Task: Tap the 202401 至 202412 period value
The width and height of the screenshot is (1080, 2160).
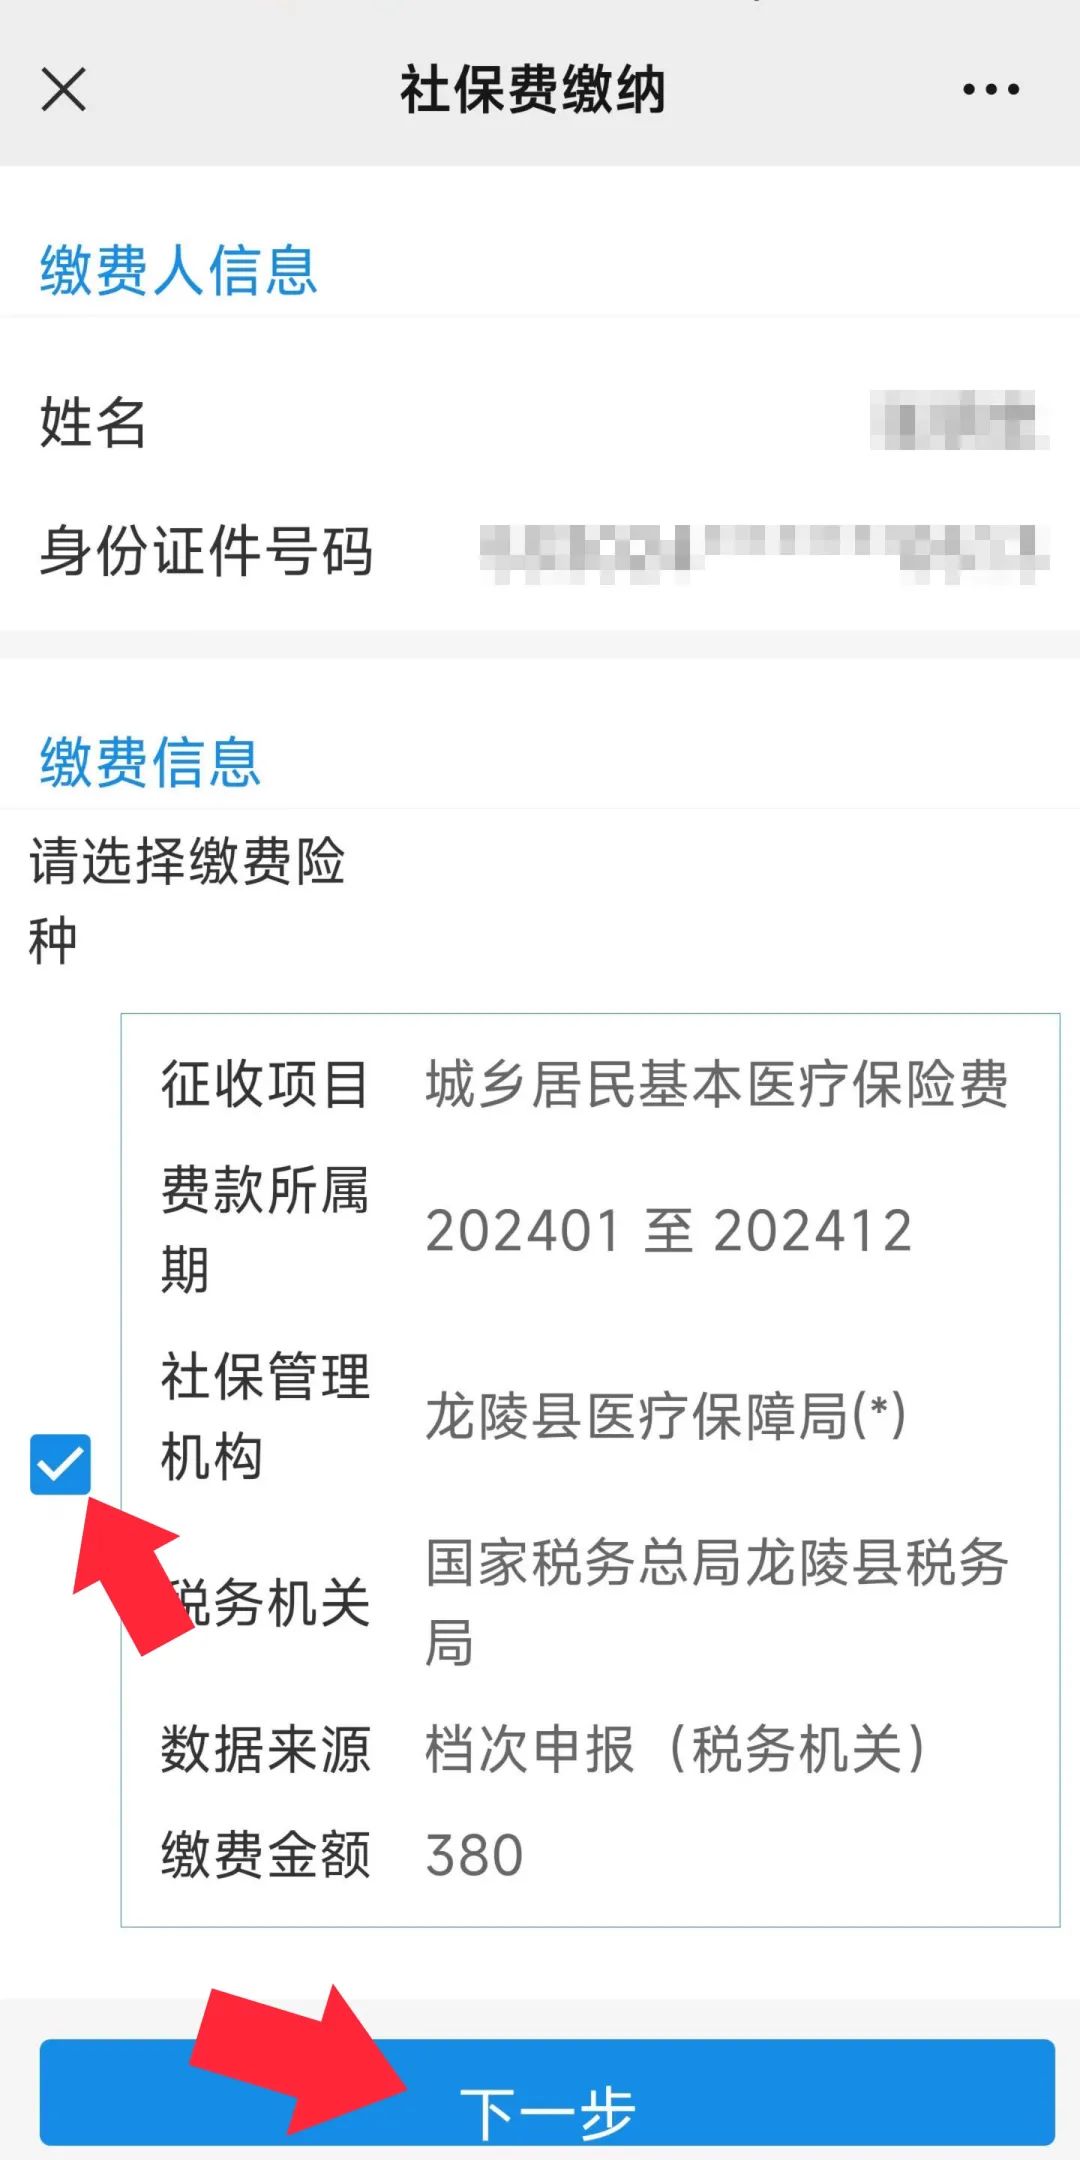Action: click(669, 1231)
